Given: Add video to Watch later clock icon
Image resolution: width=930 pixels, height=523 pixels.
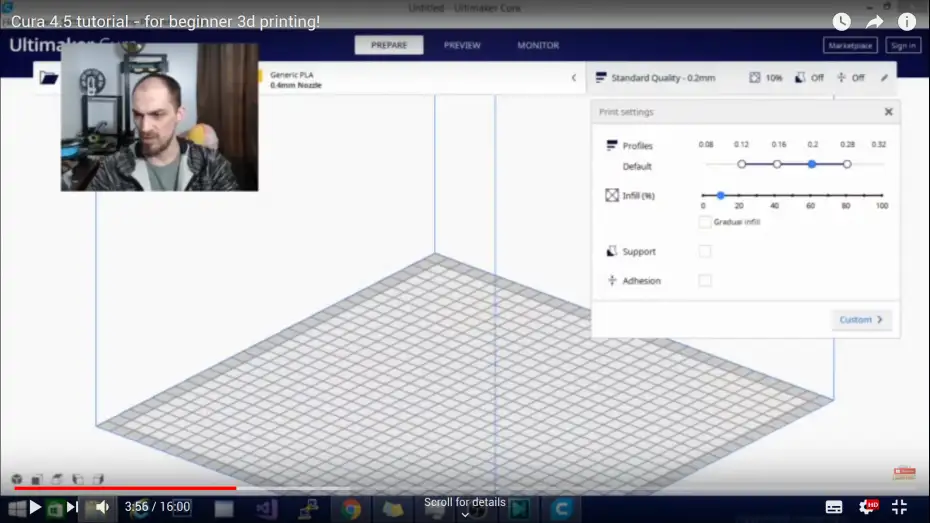Looking at the screenshot, I should [841, 22].
